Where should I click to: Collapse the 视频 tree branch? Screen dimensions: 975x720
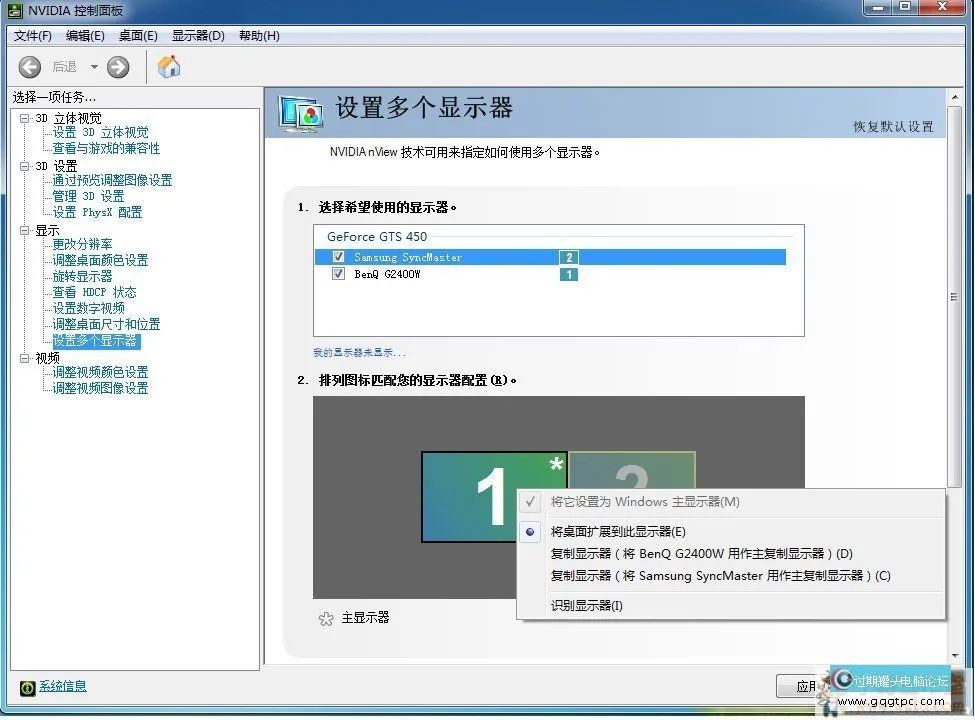[x=22, y=356]
